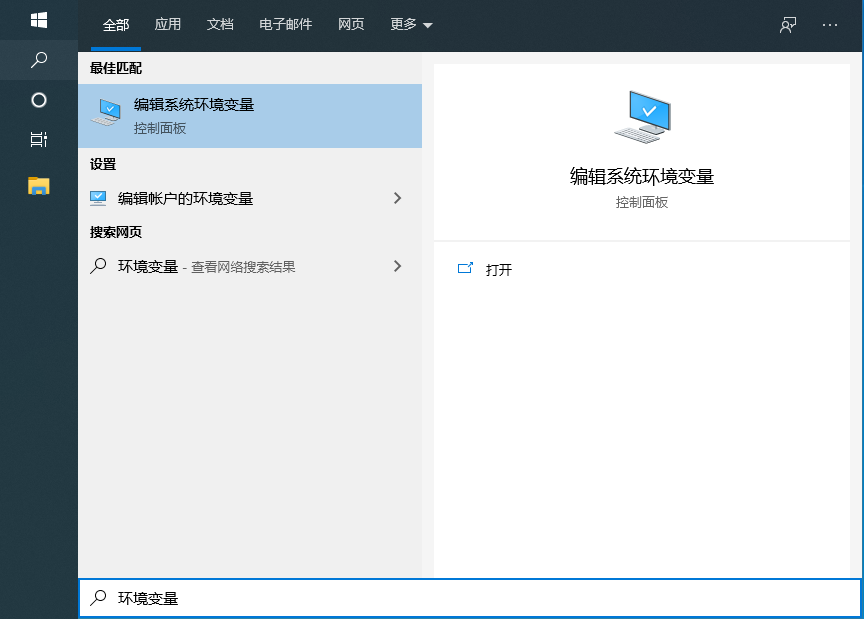
Task: Switch to the 应用 tab
Action: coord(168,24)
